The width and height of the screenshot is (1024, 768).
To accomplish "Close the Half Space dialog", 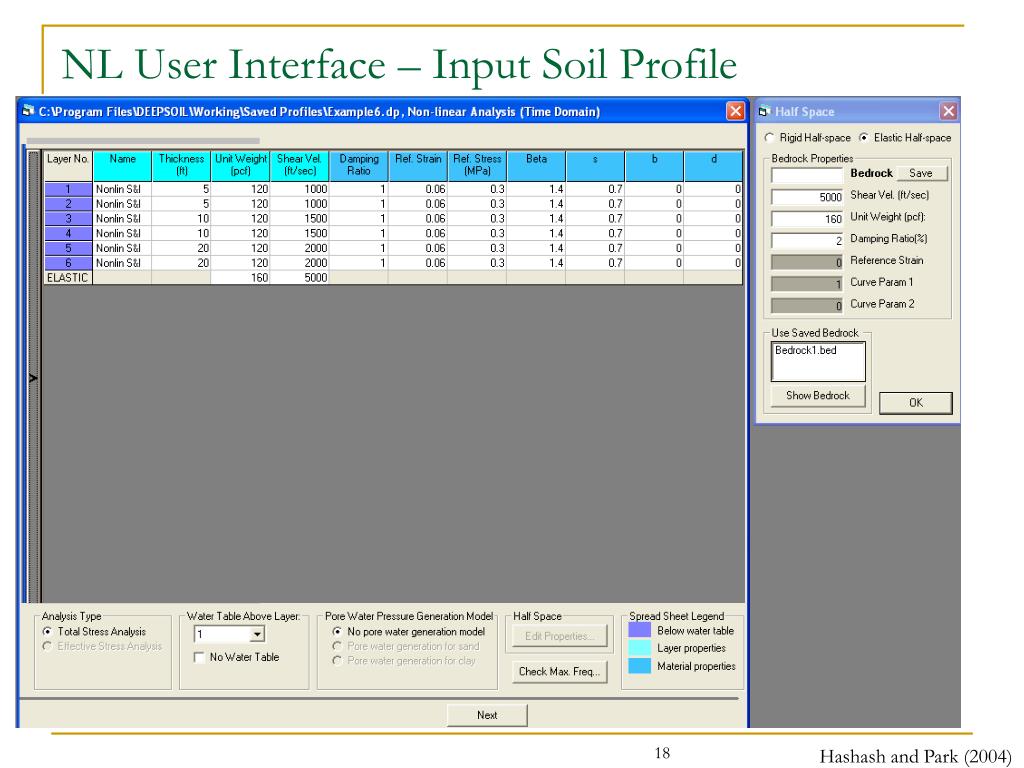I will tap(948, 112).
